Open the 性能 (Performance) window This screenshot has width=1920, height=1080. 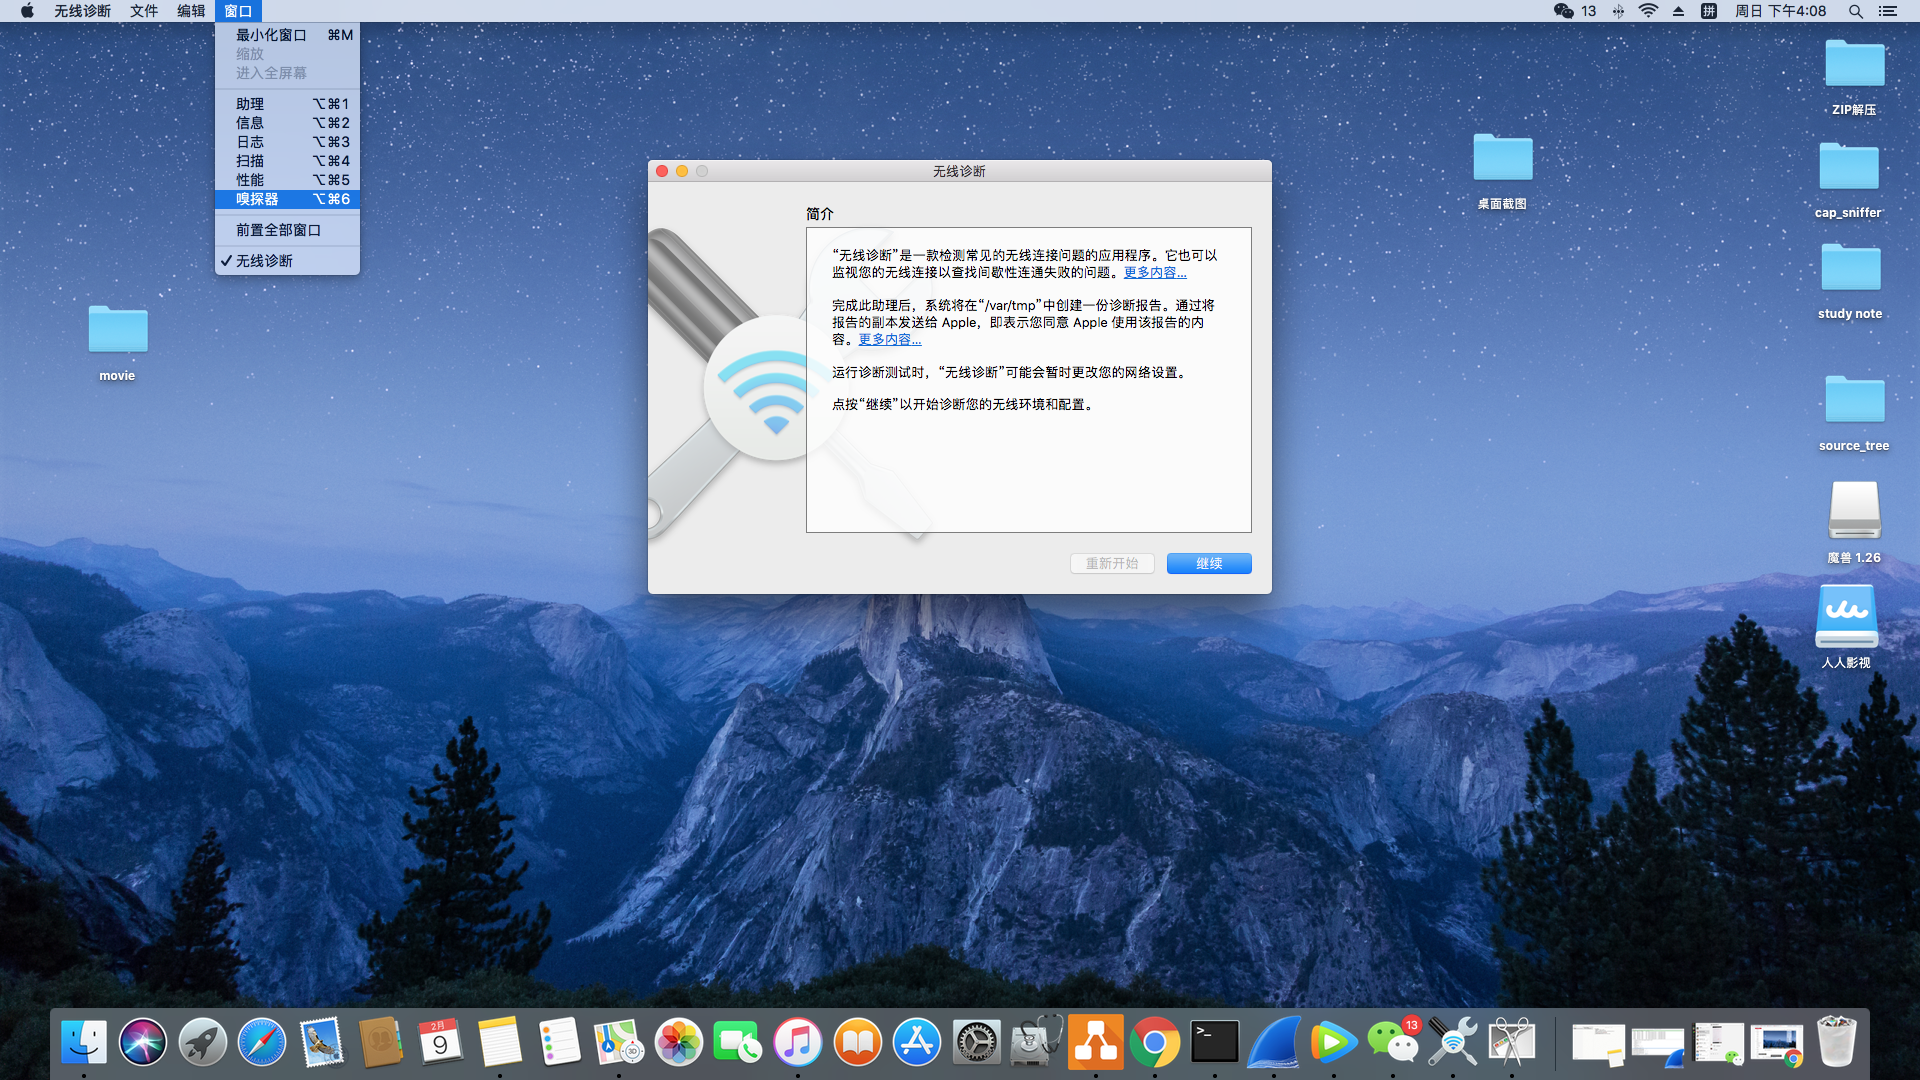point(250,180)
